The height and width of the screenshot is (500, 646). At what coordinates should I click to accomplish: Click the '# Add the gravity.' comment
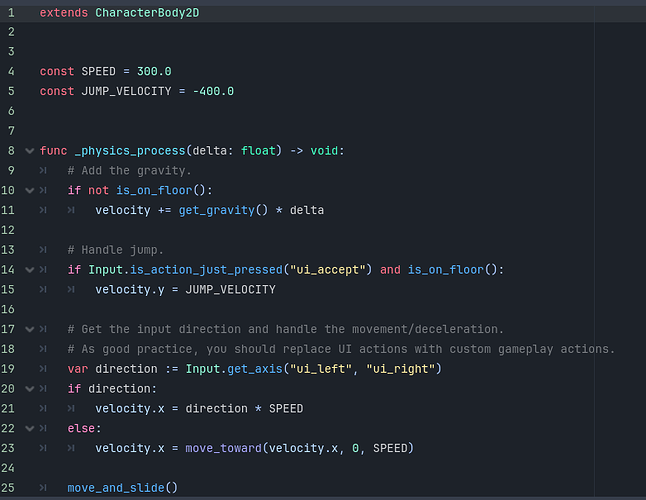pos(129,171)
